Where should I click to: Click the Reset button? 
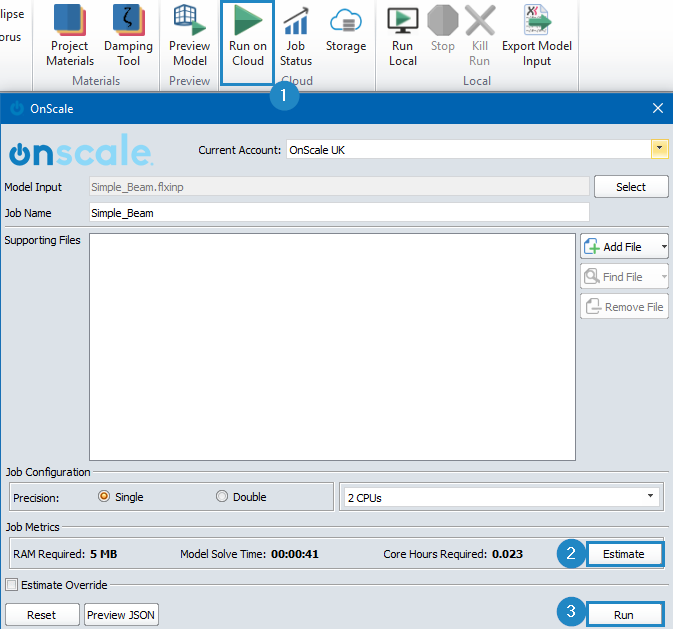[x=42, y=614]
